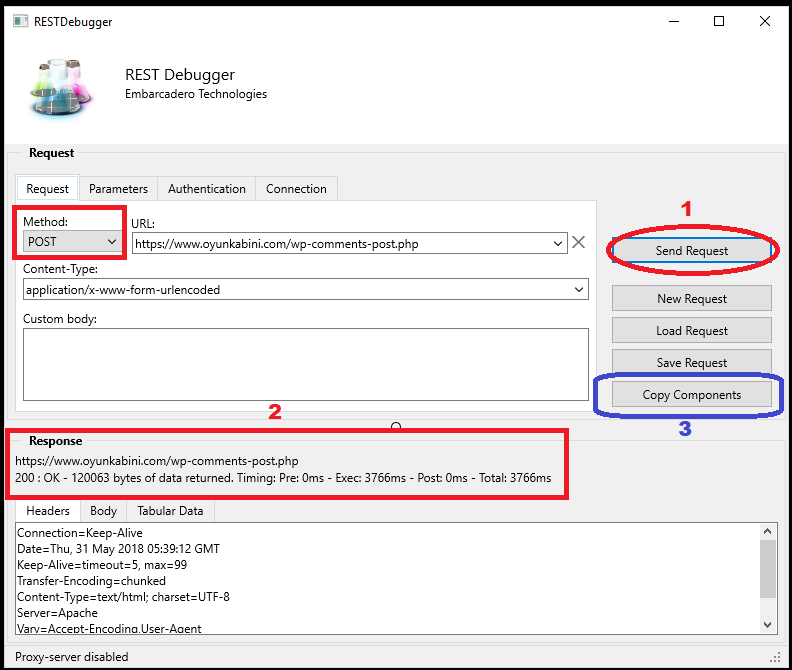Select the Content-Type=text/html; charset=UTF-8 line
Image resolution: width=792 pixels, height=670 pixels.
123,597
